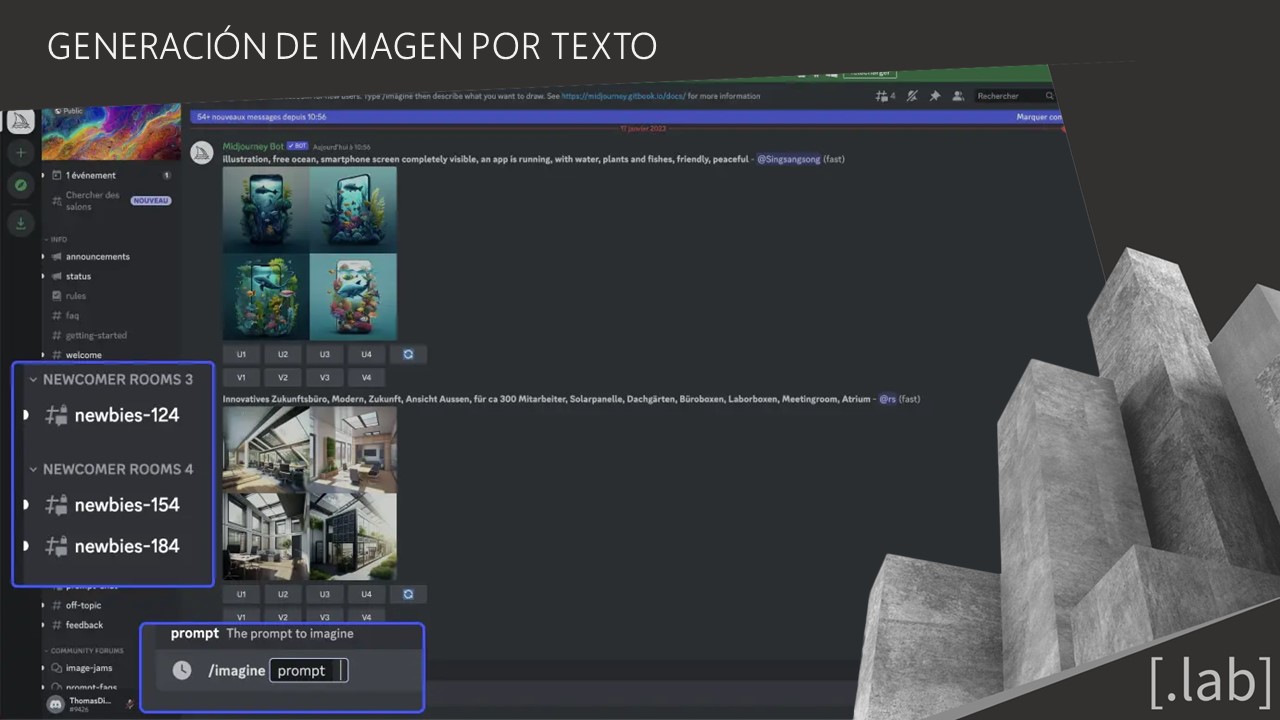Toggle microphone mute next to ThomasDi username

pyautogui.click(x=130, y=704)
